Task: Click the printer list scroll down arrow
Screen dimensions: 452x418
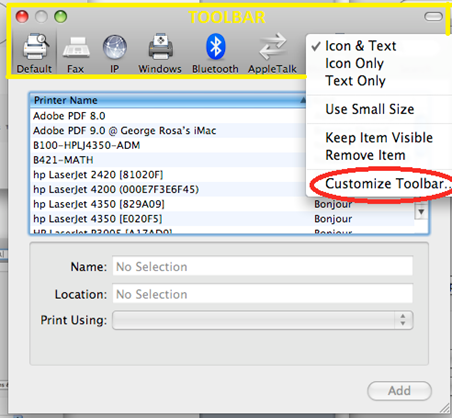Action: tap(421, 212)
